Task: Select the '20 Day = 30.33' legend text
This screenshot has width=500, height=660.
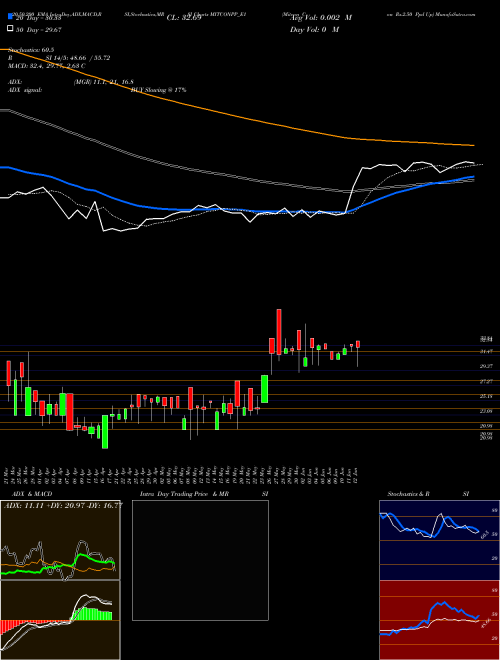Action: click(x=39, y=18)
